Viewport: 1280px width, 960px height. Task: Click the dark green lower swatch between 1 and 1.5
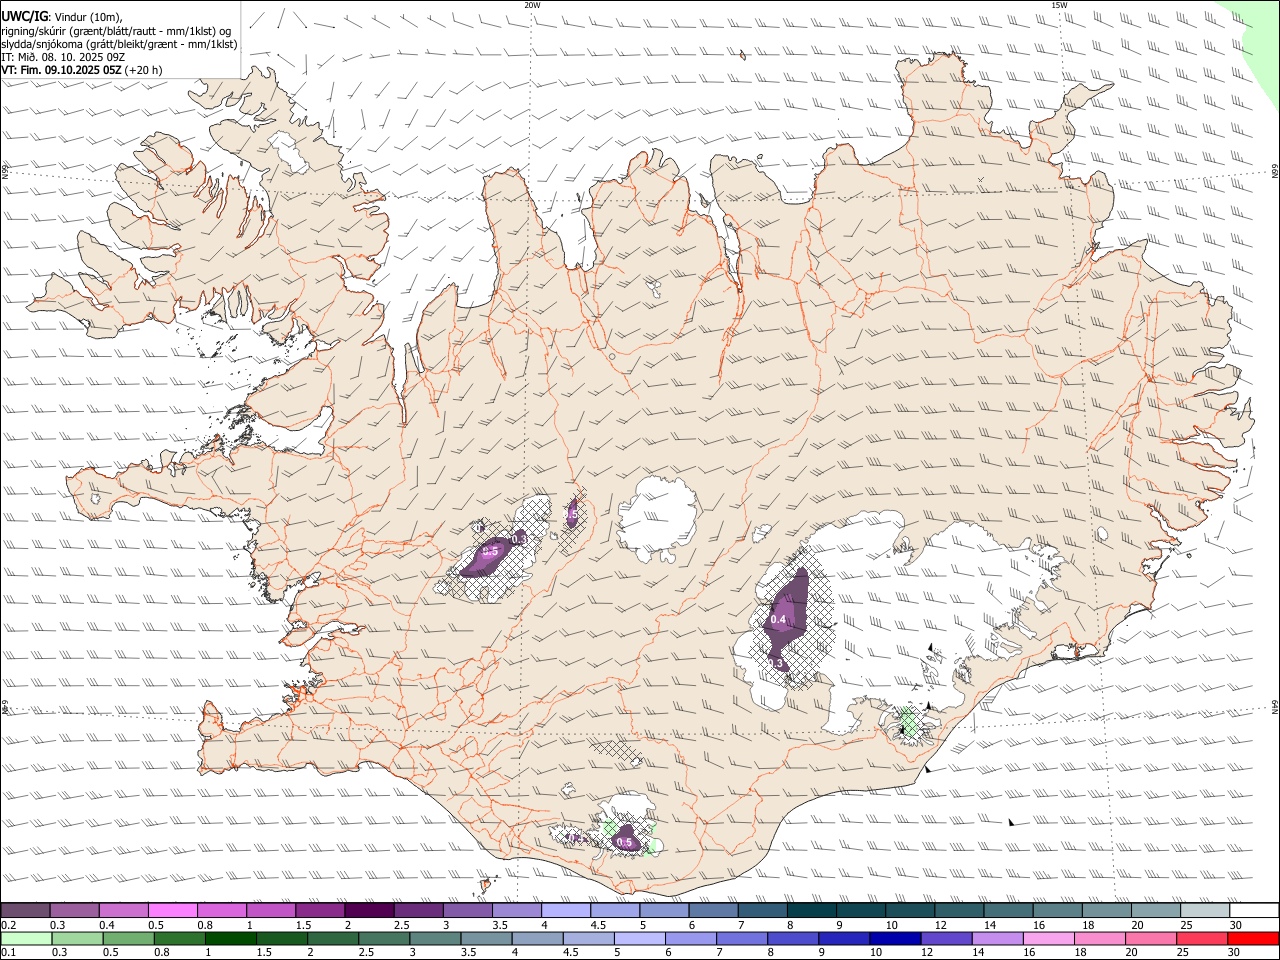[x=230, y=938]
